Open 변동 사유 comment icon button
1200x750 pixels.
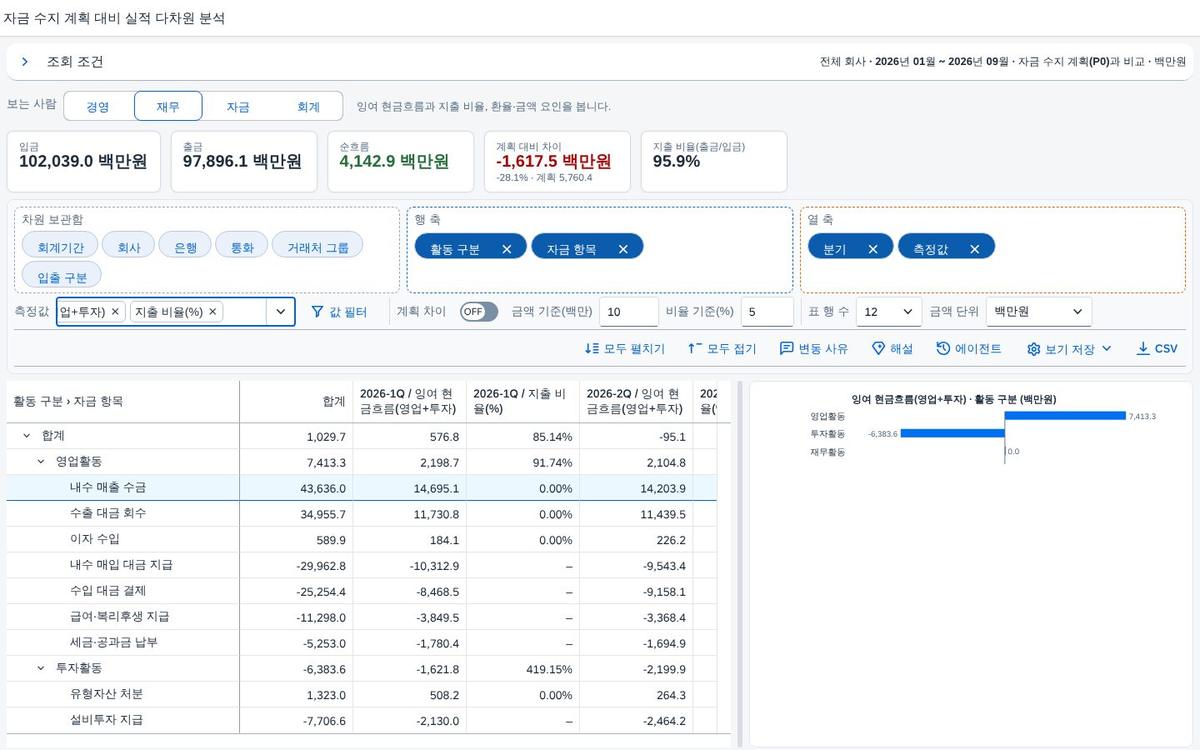(814, 349)
